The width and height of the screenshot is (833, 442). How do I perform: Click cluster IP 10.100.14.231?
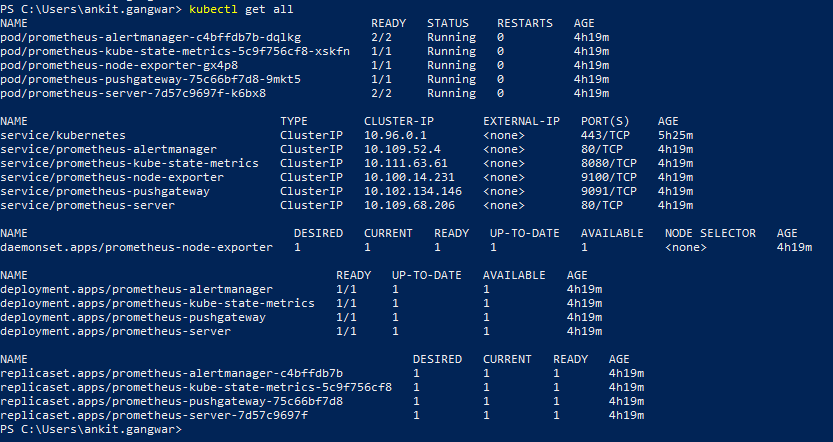[409, 177]
